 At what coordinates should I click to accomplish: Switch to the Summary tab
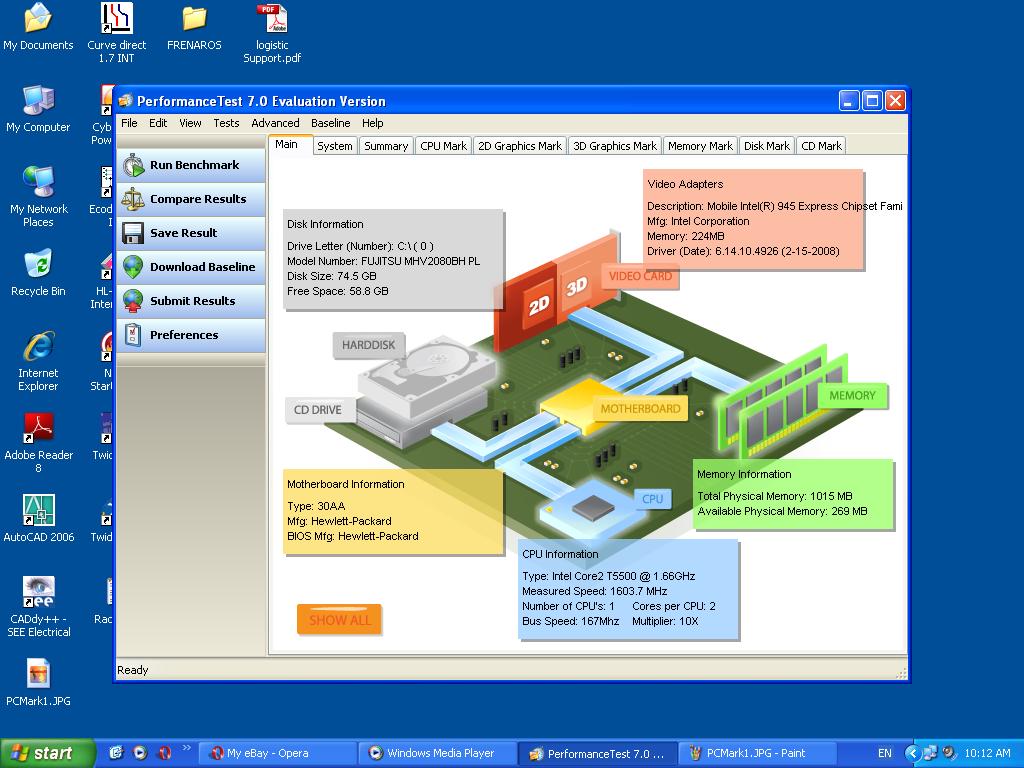(x=386, y=146)
